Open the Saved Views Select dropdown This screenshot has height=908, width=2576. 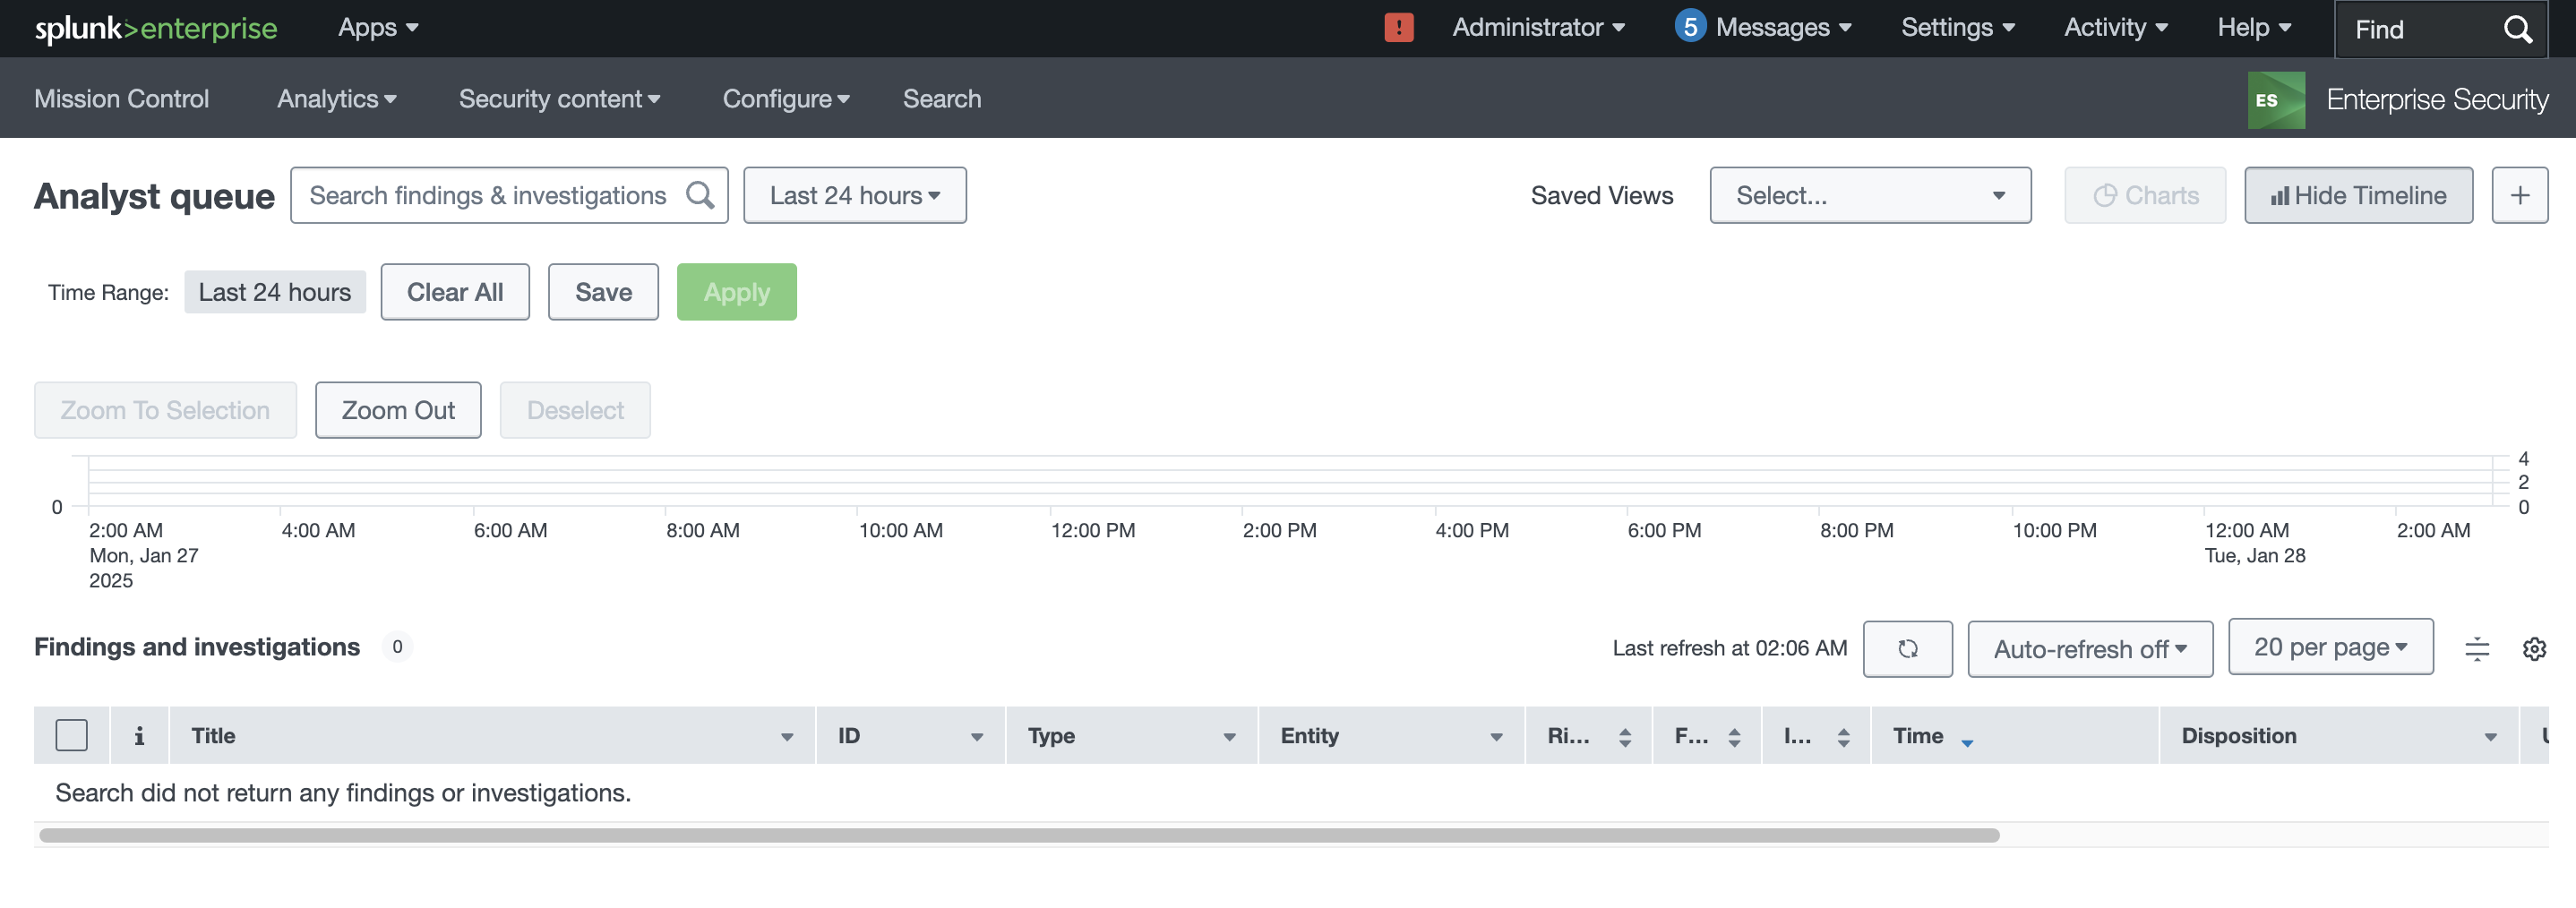click(1869, 195)
